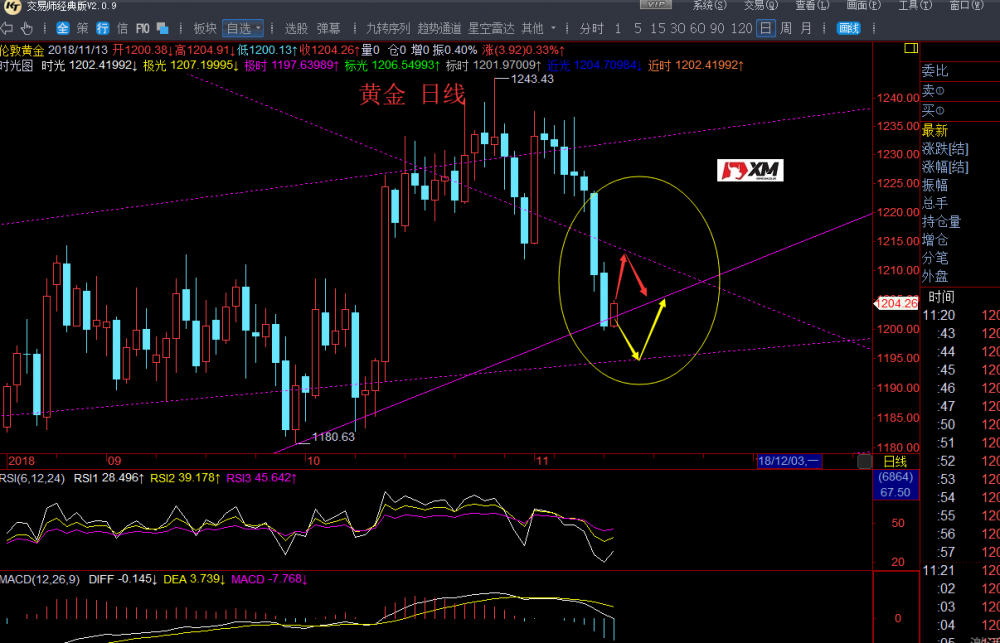Screen dimensions: 1000x643
Task: Select the 120 minute chart period
Action: click(x=742, y=28)
